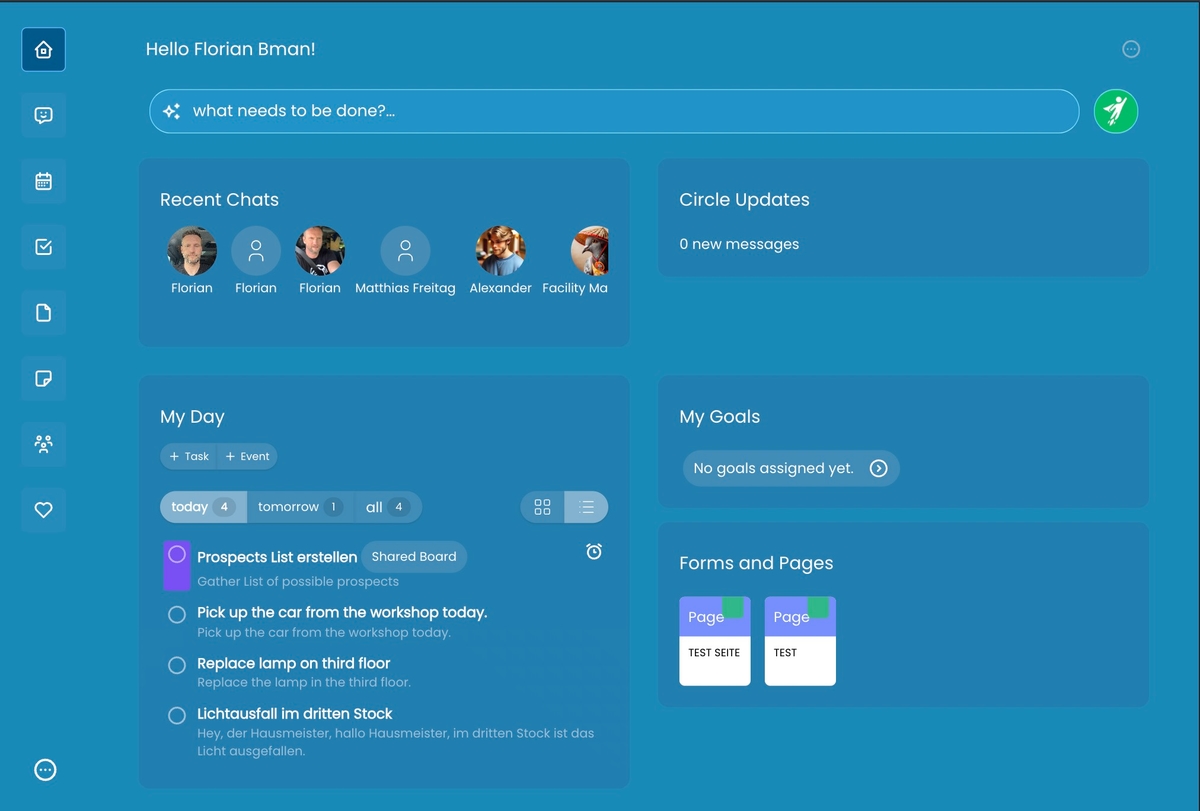Open the circles group icon in sidebar
1200x811 pixels.
tap(43, 444)
